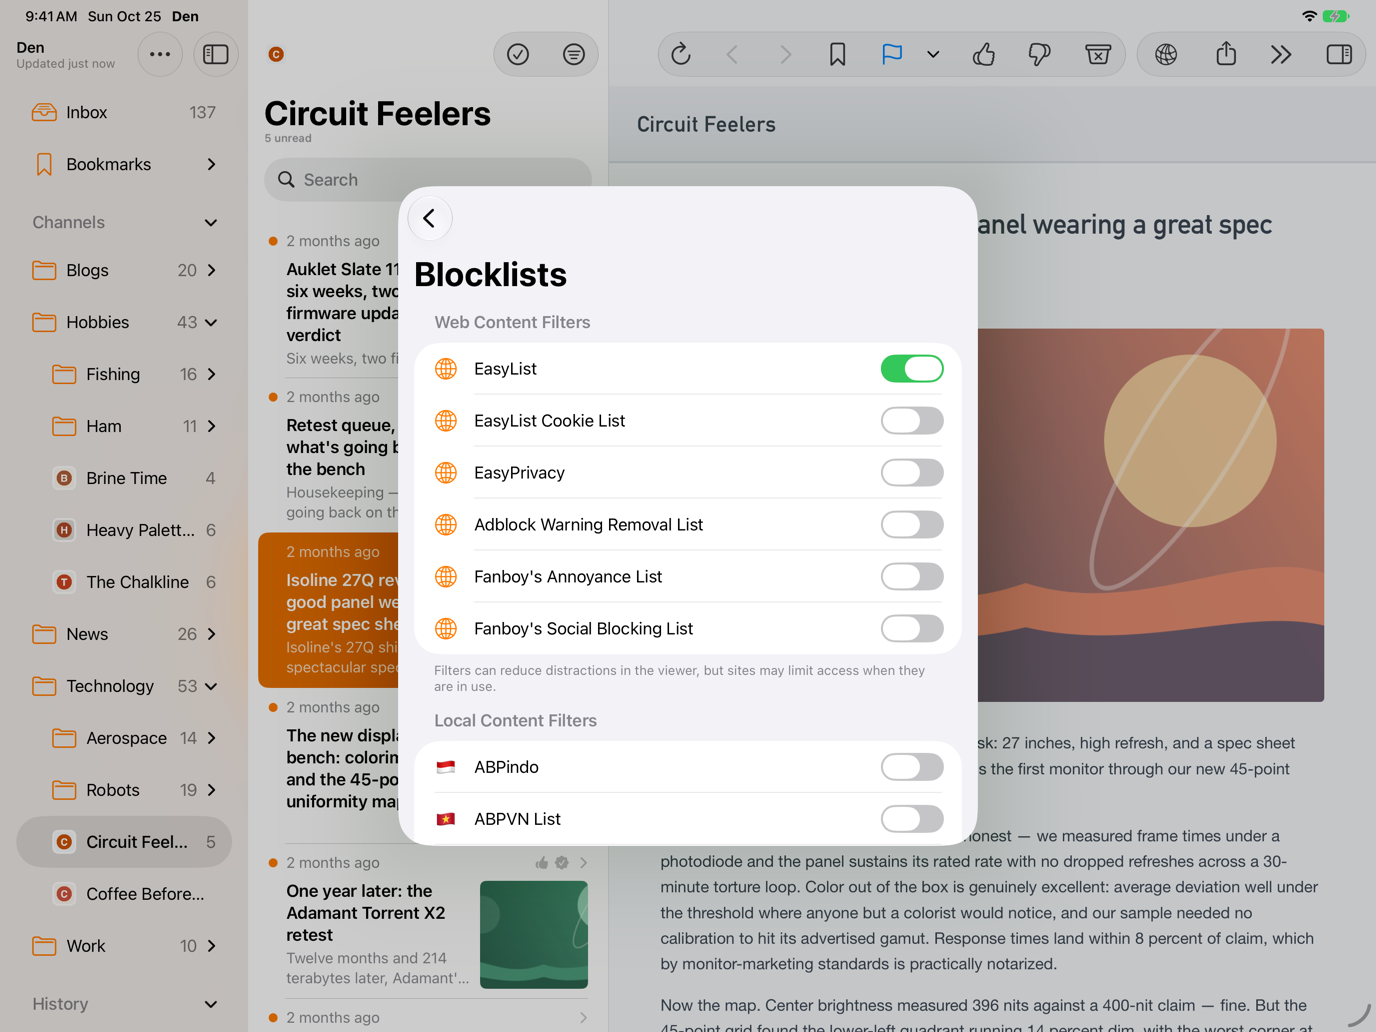Viewport: 1376px width, 1032px height.
Task: Click green thumbnail of Adamant Torrent article
Action: pyautogui.click(x=534, y=935)
